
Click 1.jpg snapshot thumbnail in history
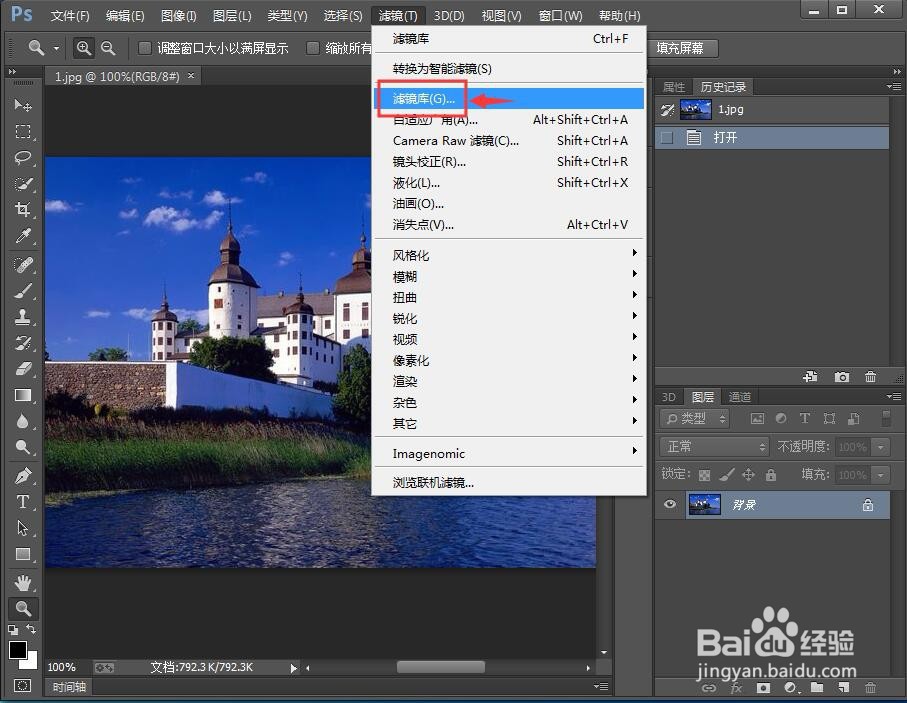[x=695, y=109]
